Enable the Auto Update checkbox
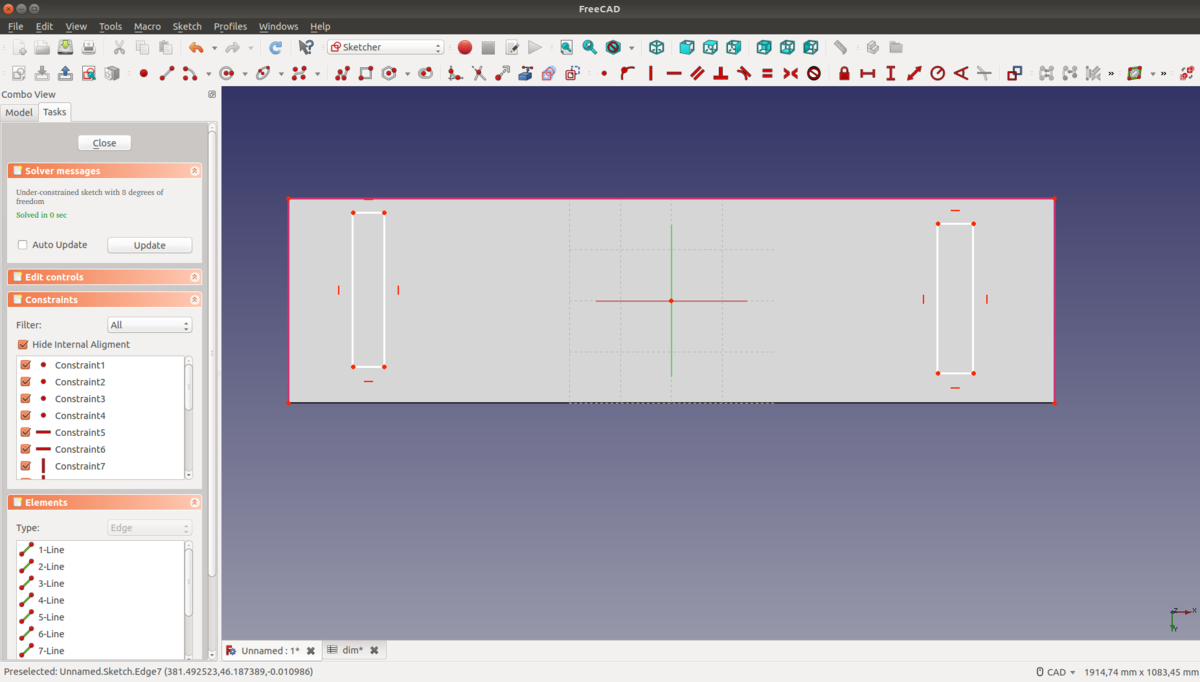The width and height of the screenshot is (1200, 682). point(23,245)
